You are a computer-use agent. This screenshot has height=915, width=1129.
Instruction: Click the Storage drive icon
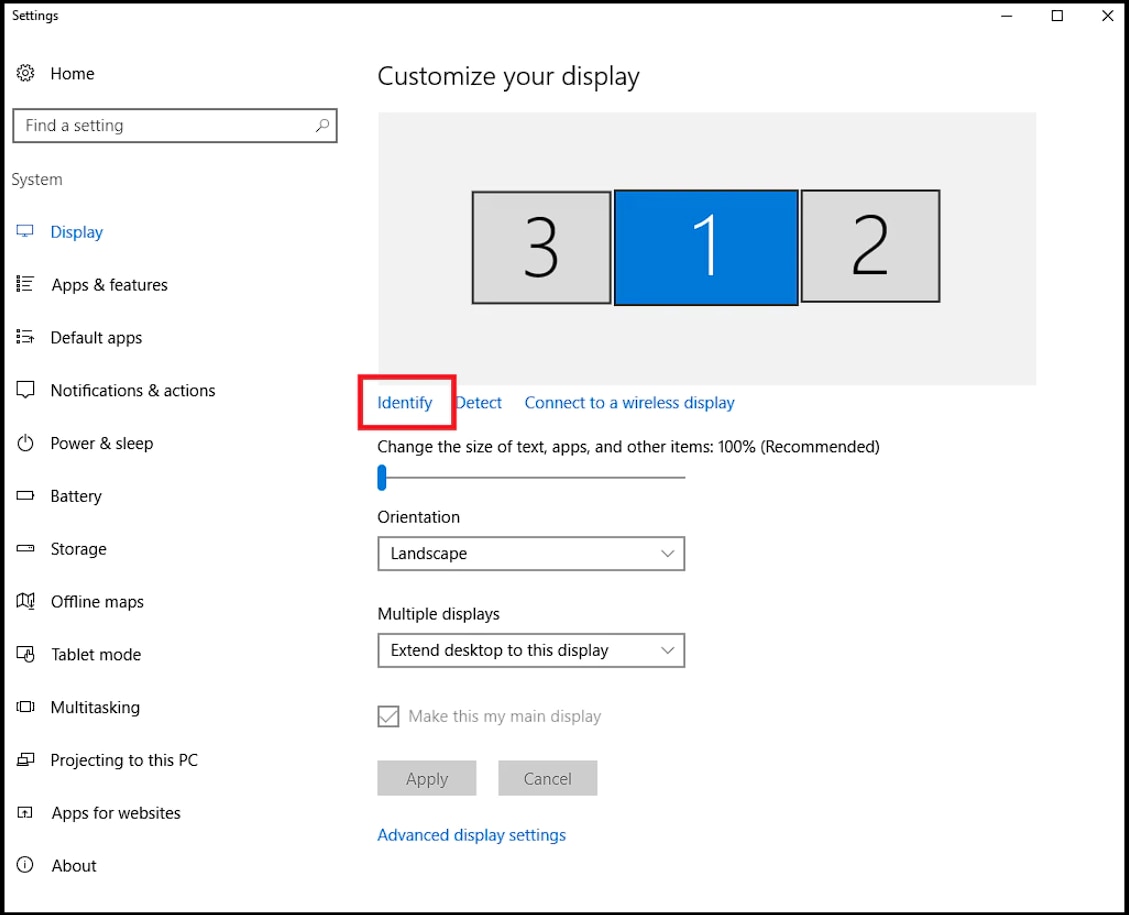pos(25,548)
